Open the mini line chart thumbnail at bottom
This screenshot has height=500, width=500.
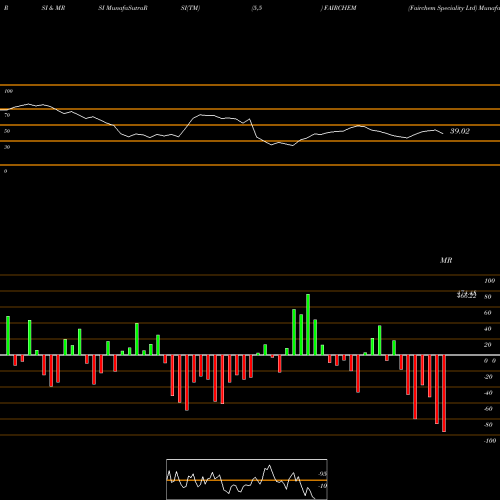click(x=247, y=479)
